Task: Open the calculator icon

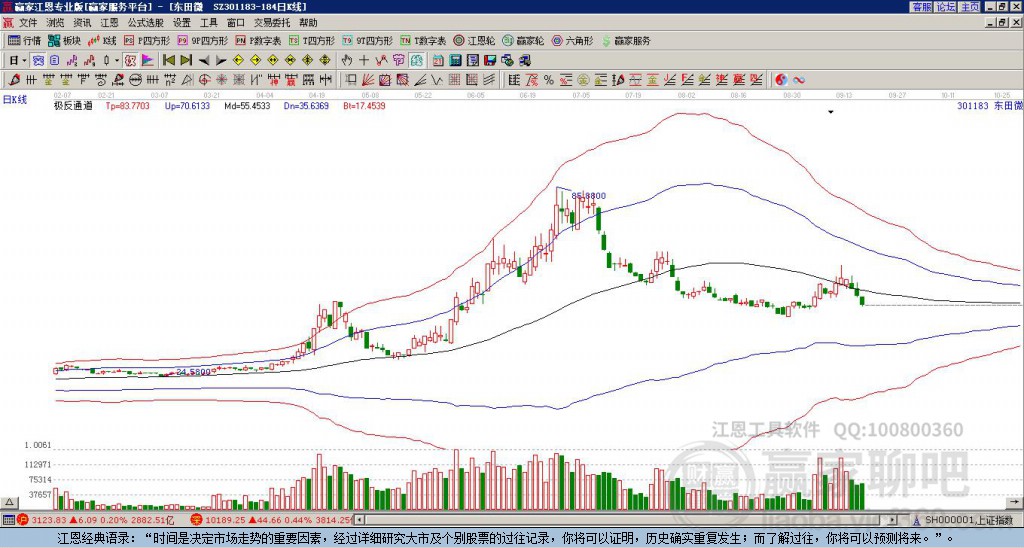Action: point(455,61)
